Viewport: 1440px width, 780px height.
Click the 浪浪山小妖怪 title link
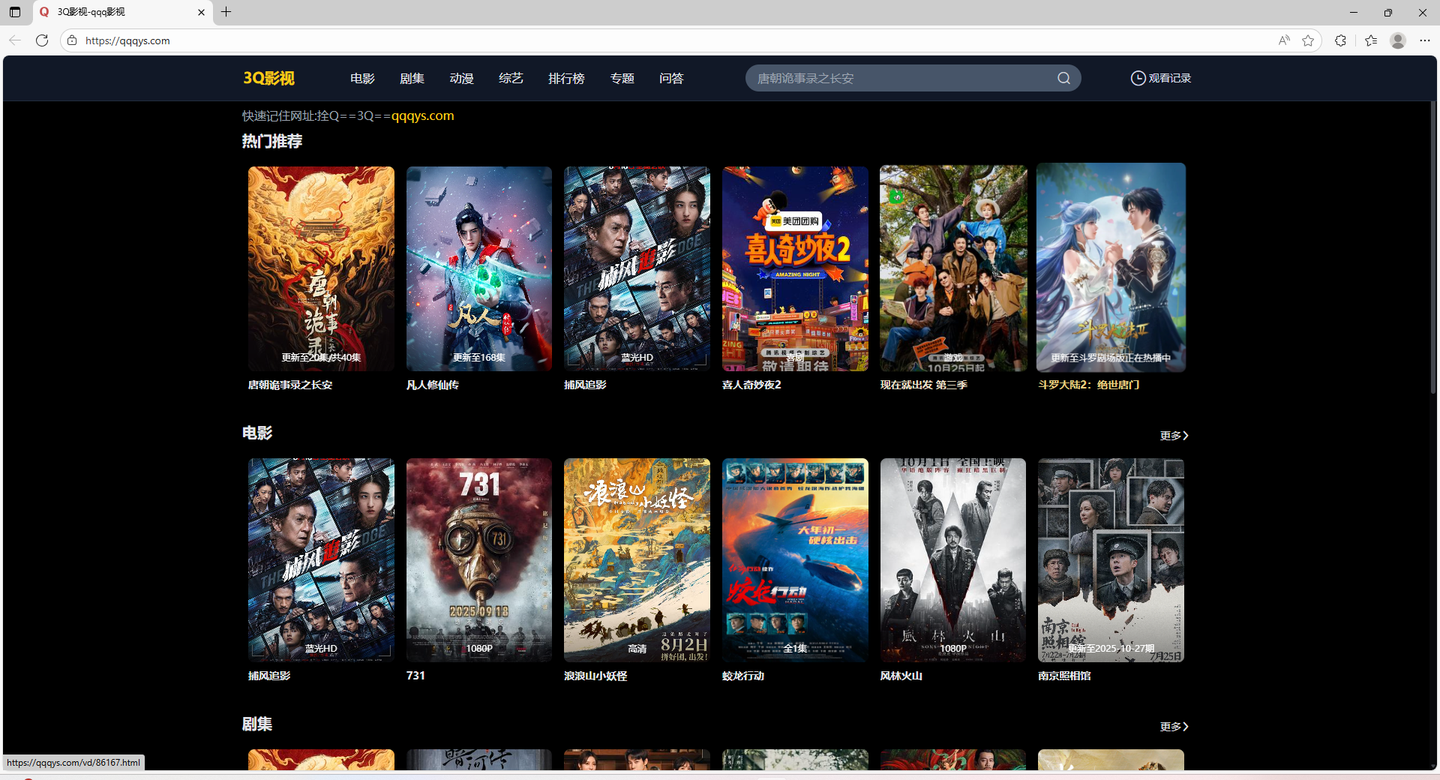(x=596, y=676)
